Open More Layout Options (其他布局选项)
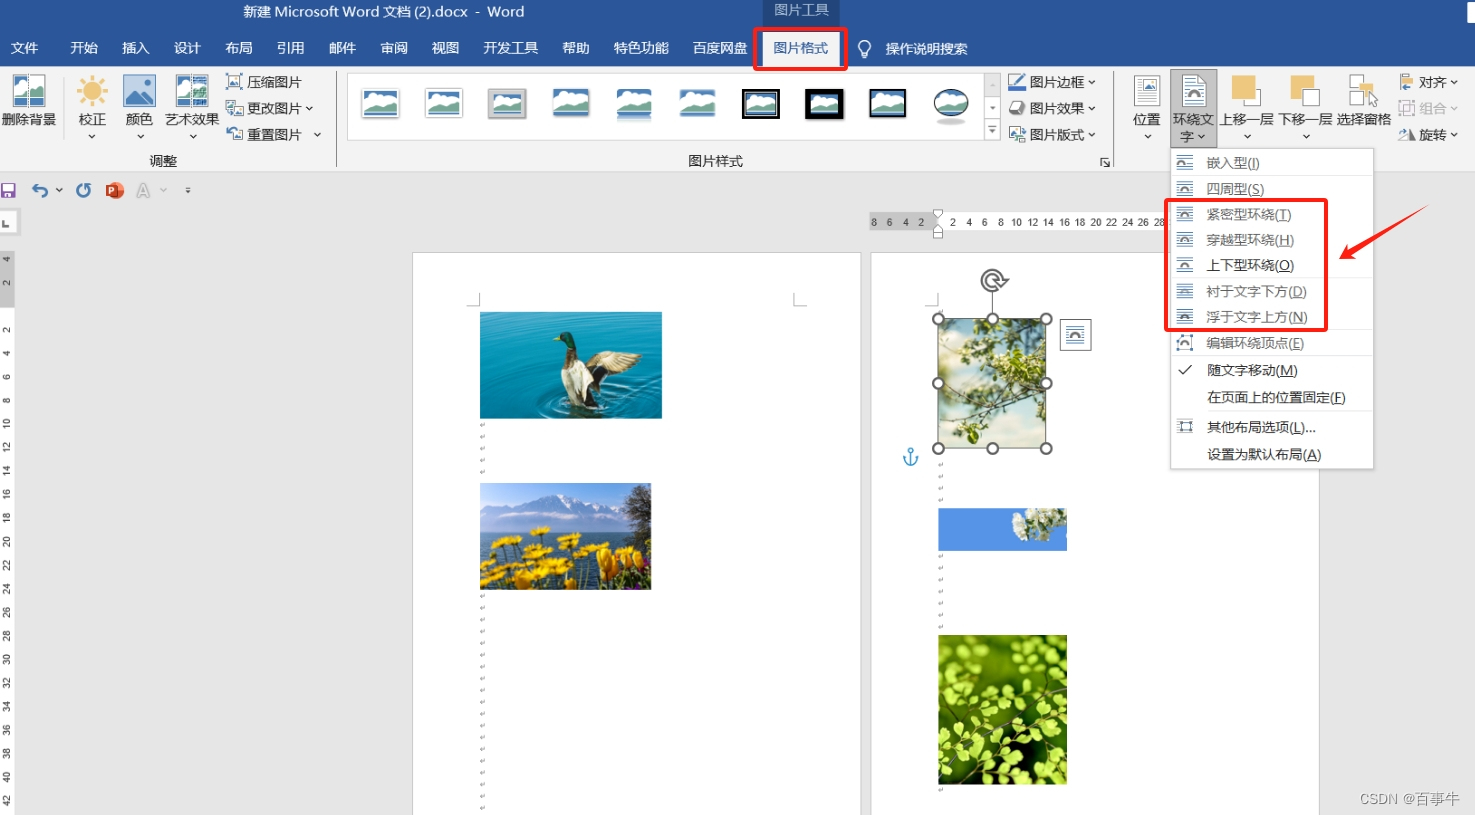Viewport: 1475px width, 815px height. click(1272, 427)
